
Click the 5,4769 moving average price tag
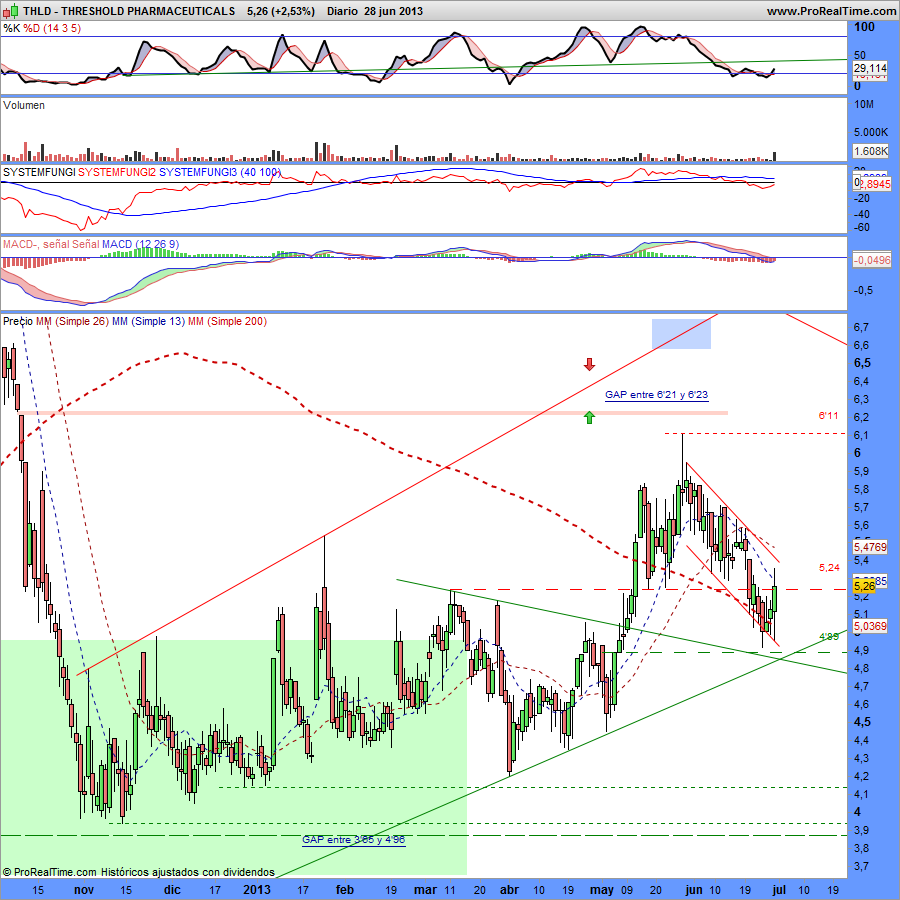[x=870, y=547]
